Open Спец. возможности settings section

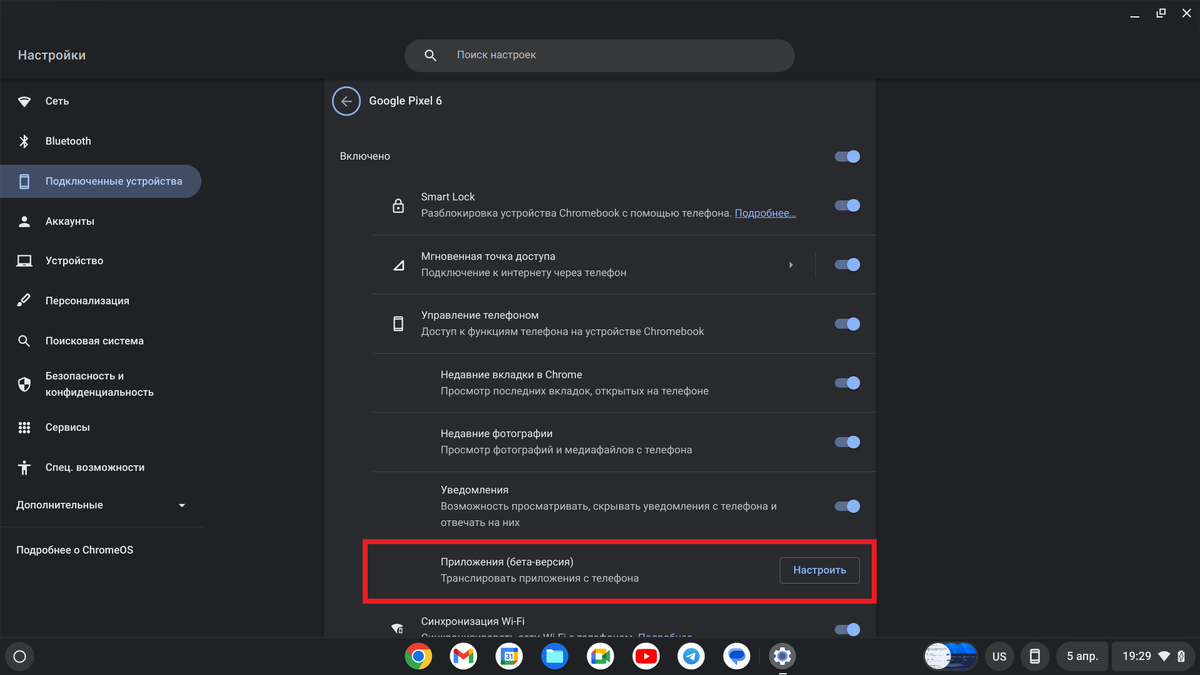click(100, 467)
